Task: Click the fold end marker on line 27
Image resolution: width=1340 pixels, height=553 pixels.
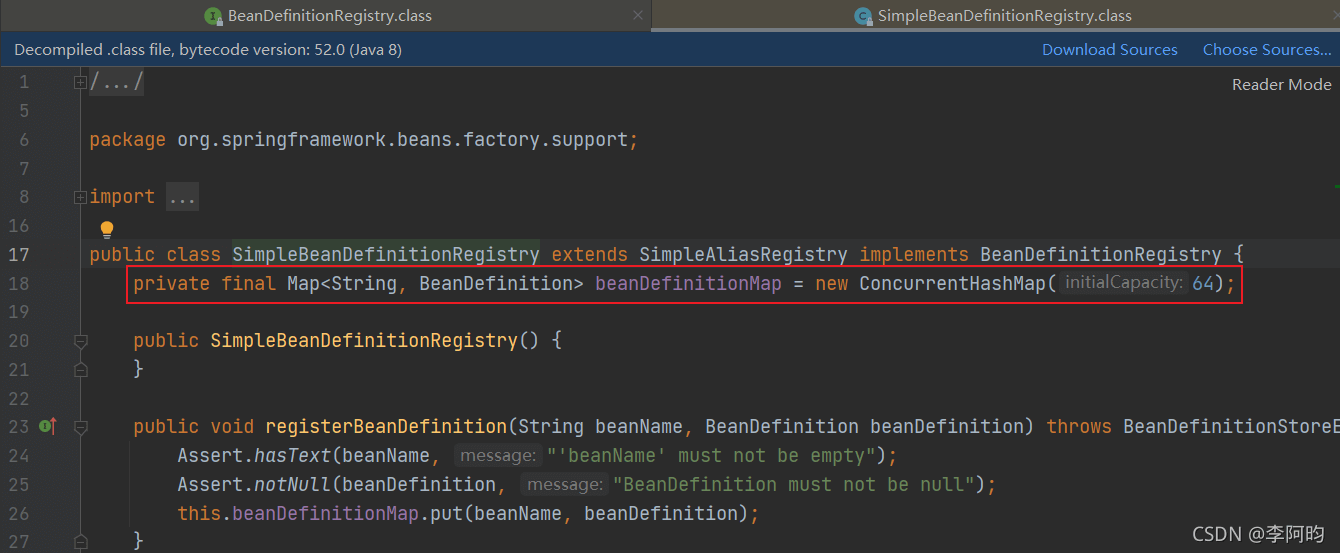Action: [80, 541]
